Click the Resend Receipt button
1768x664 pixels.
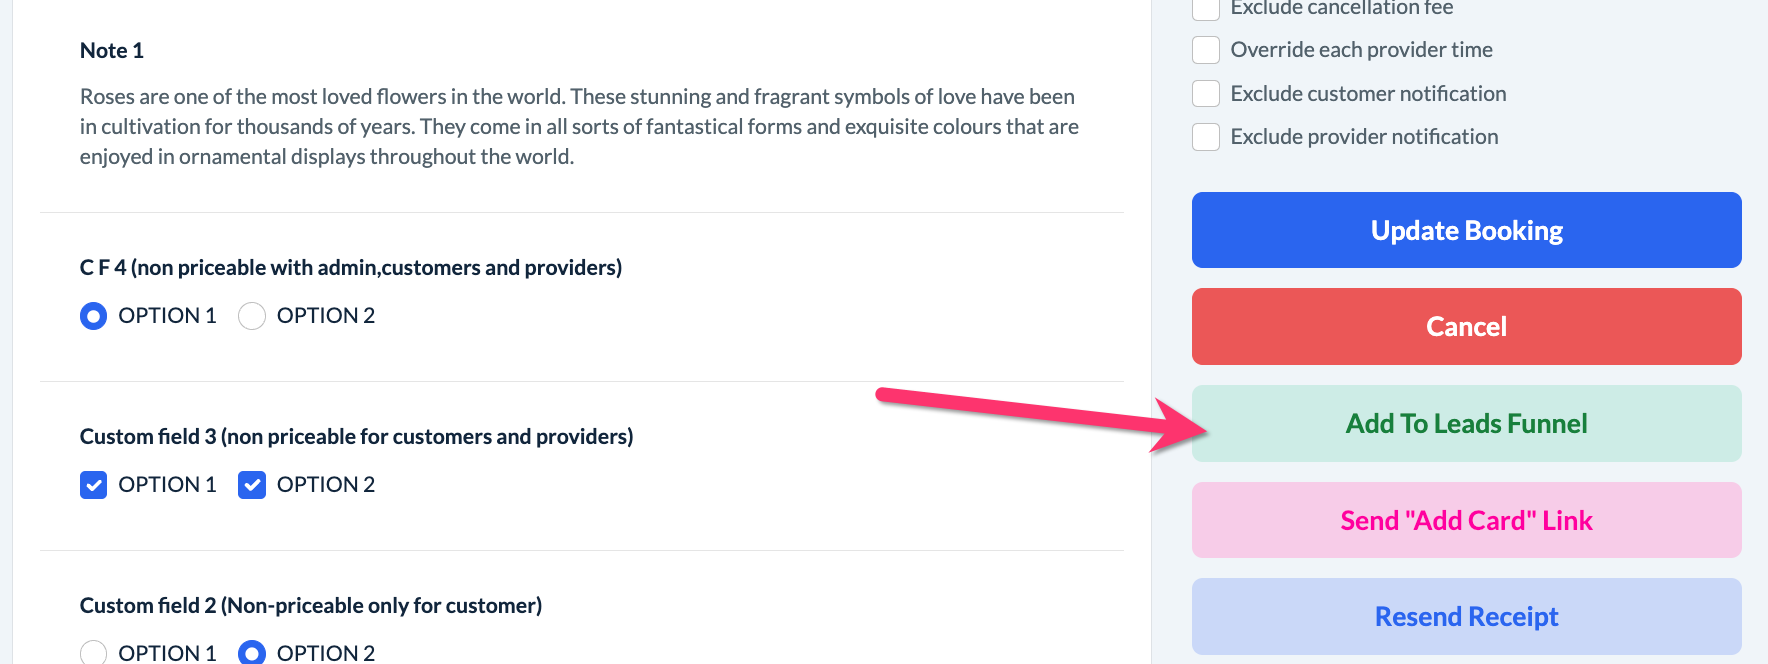(1466, 617)
